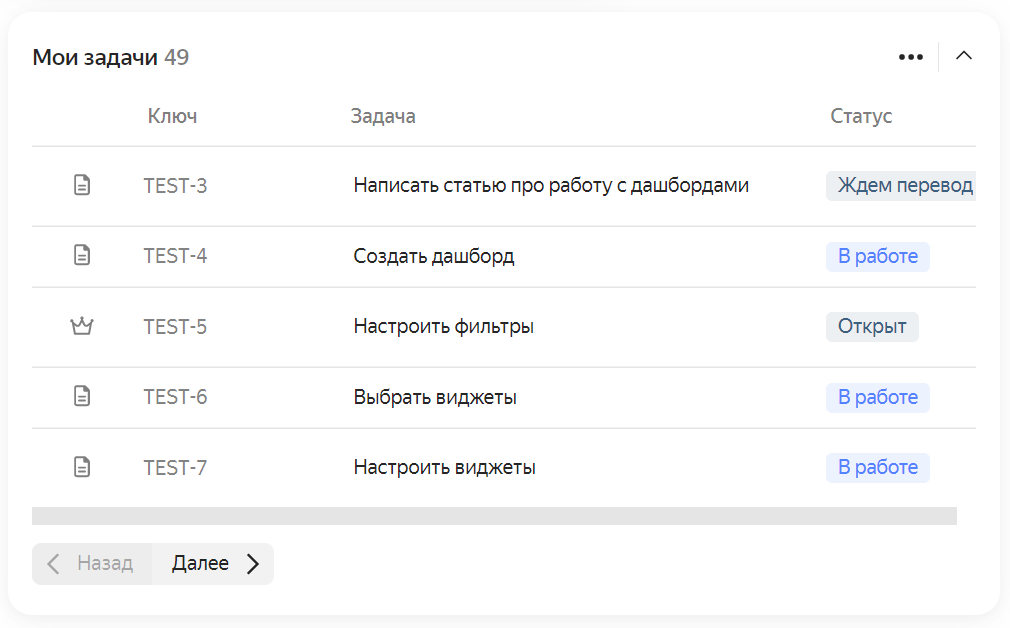
Task: Click the Задача column header
Action: click(x=383, y=116)
